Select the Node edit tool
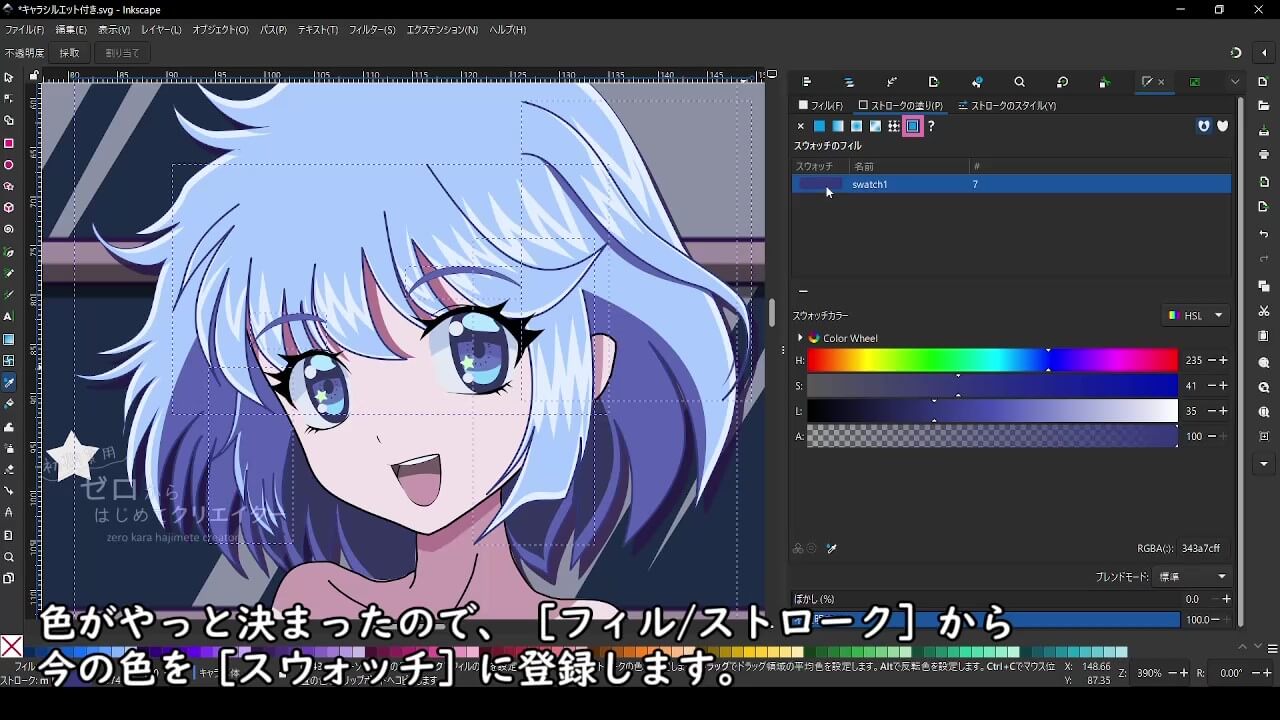The image size is (1280, 720). [9, 99]
